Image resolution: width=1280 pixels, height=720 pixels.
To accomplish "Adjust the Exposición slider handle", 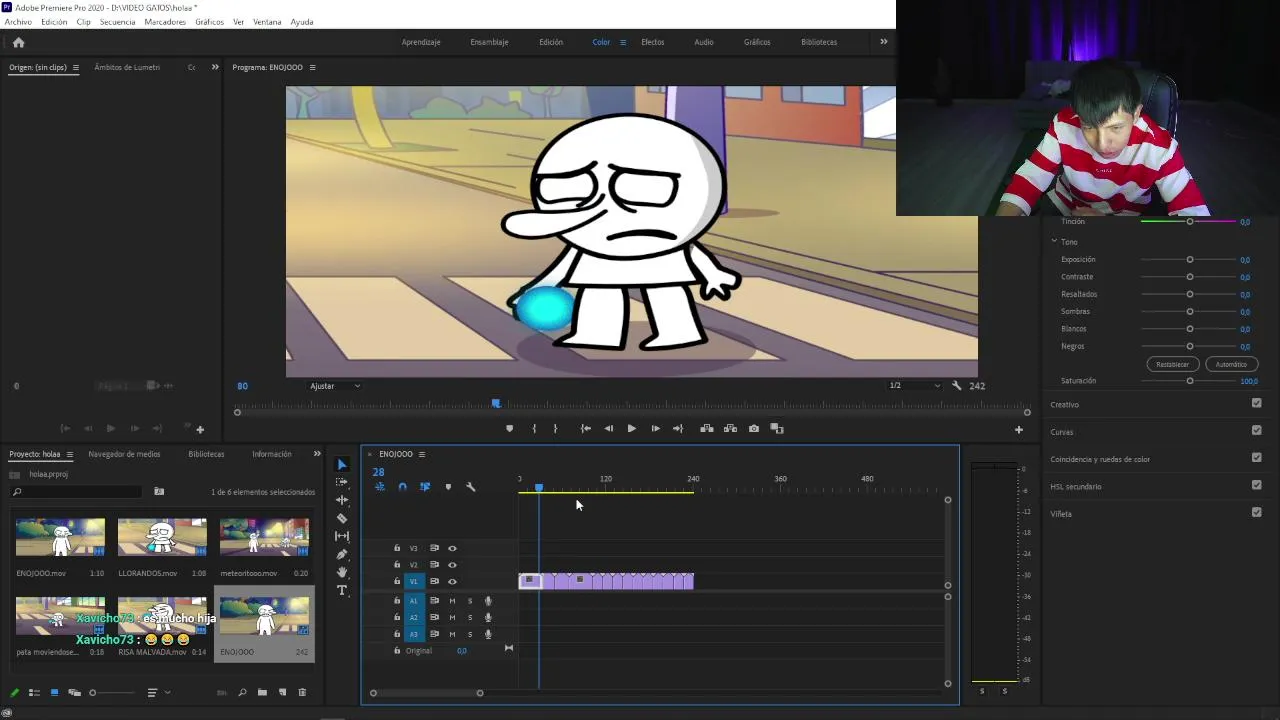I will [1190, 259].
